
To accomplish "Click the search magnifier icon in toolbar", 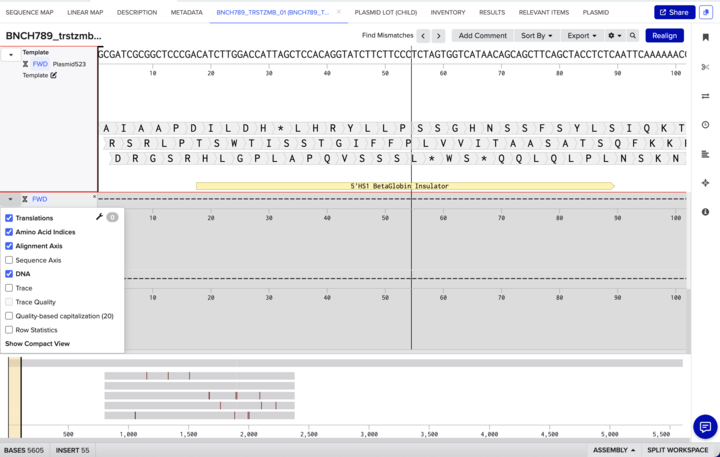I will click(633, 35).
